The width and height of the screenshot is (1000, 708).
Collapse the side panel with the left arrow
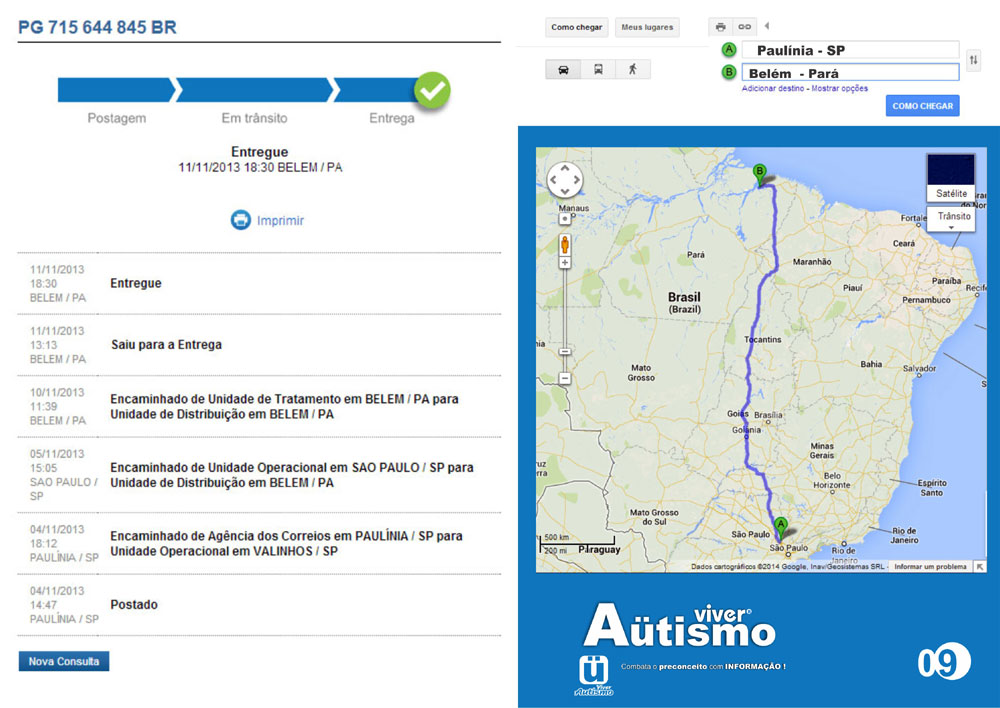click(767, 26)
